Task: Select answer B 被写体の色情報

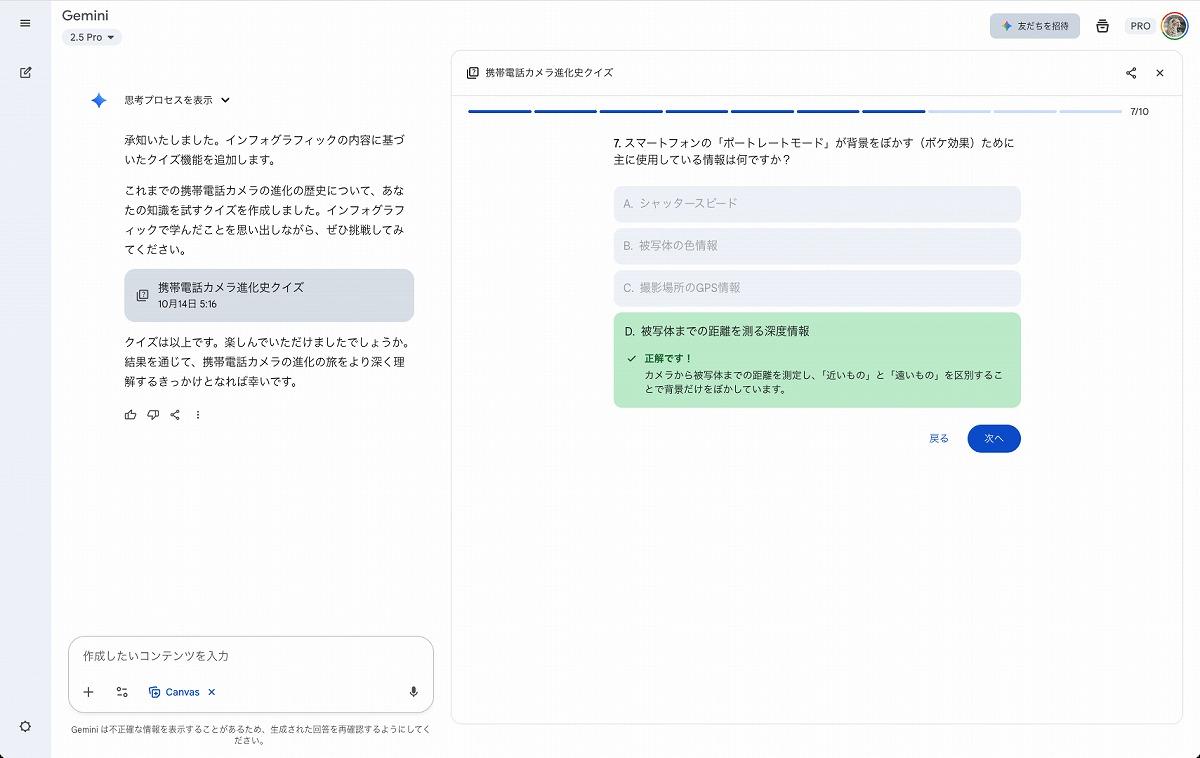Action: [x=816, y=246]
